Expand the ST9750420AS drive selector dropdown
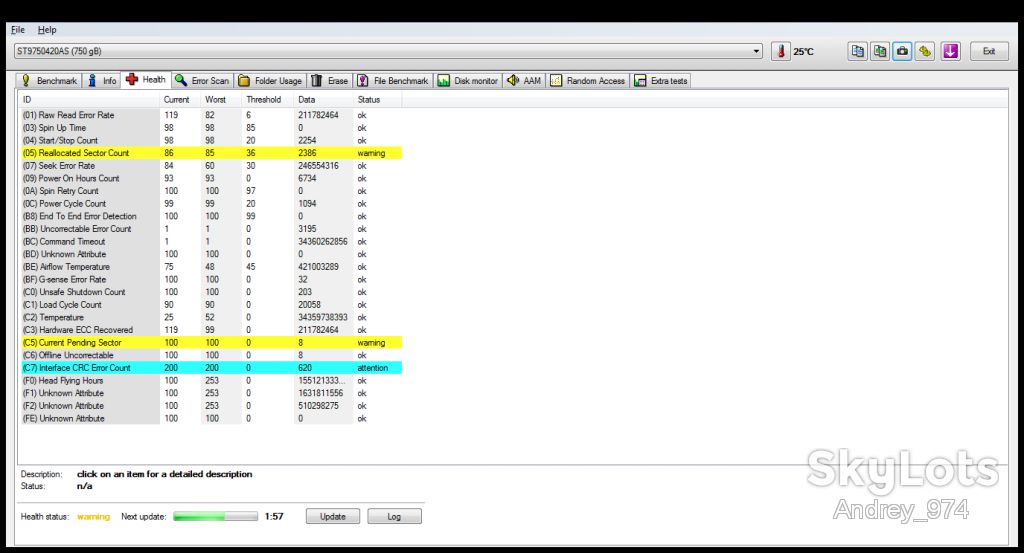 pos(756,51)
